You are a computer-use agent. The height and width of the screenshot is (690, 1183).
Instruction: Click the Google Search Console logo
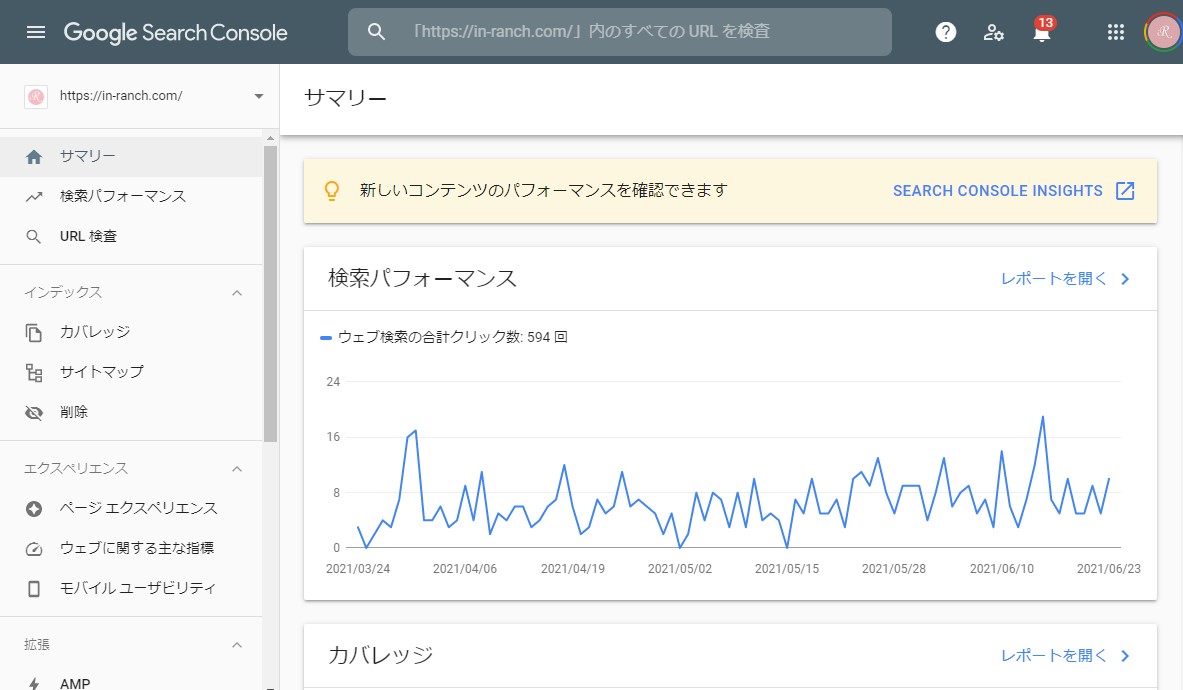pyautogui.click(x=175, y=32)
